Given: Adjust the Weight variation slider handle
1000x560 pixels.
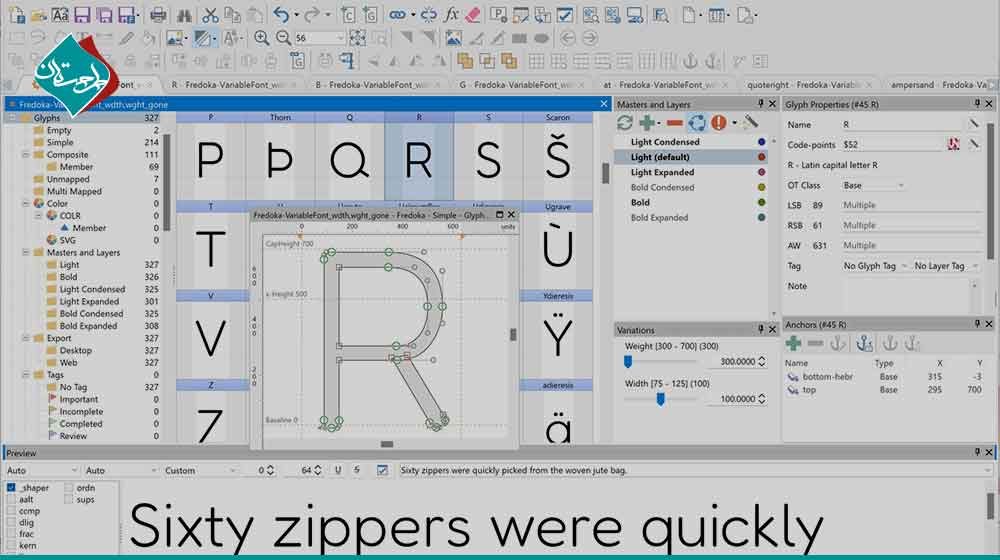Looking at the screenshot, I should (x=628, y=362).
